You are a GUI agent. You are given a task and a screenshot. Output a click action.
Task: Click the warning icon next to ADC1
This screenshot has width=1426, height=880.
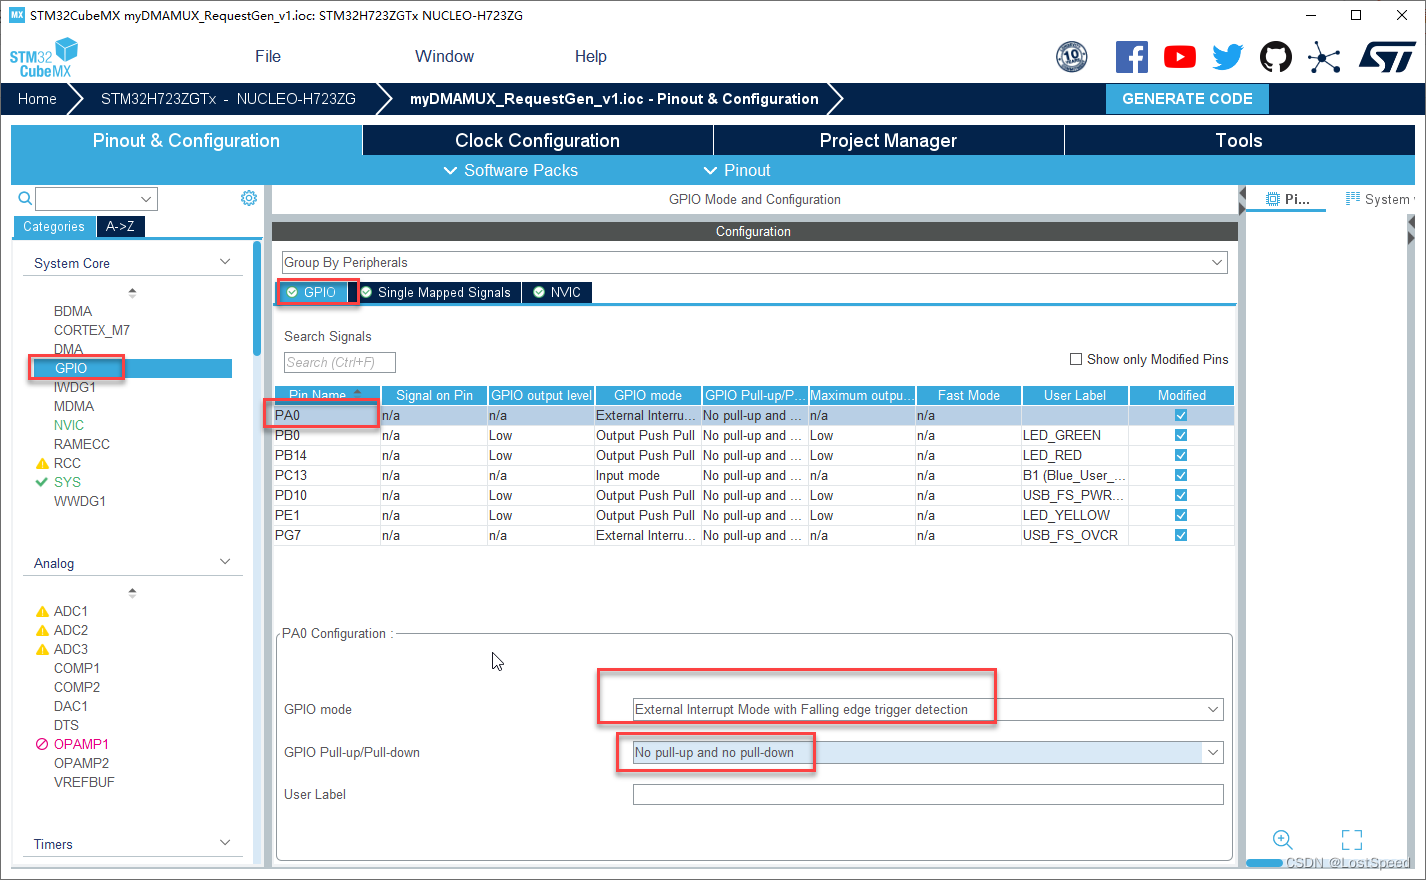click(x=42, y=612)
